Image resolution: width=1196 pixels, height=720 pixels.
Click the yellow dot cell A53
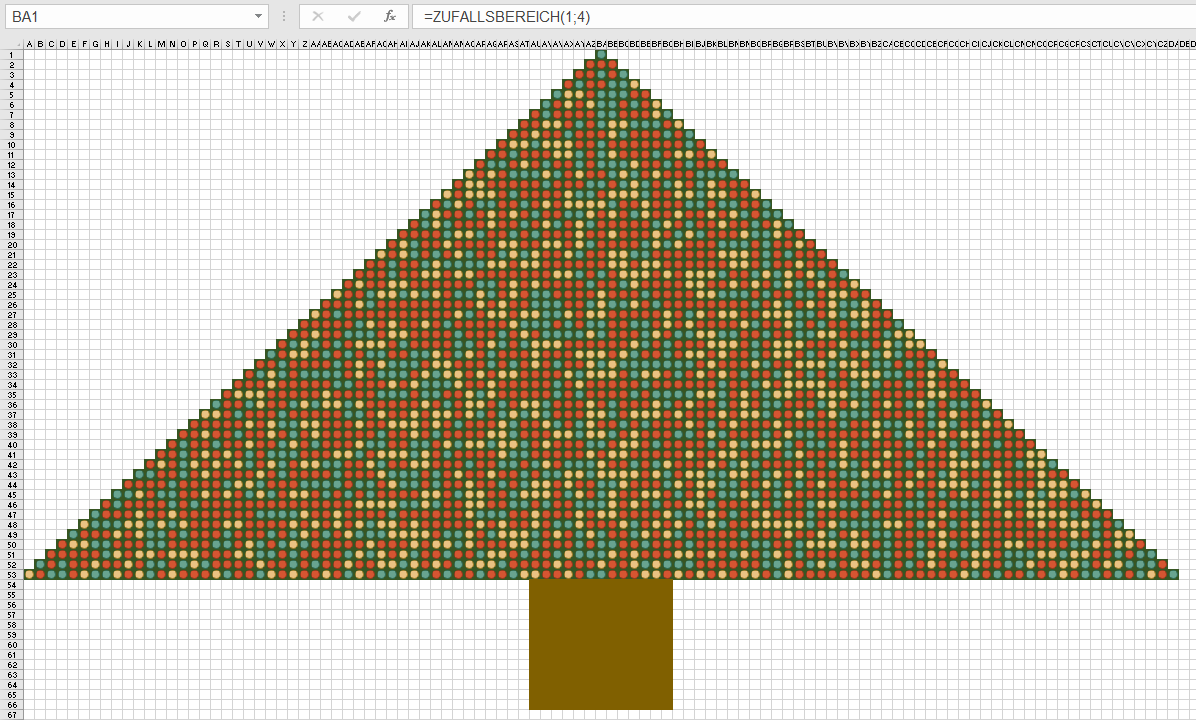(29, 575)
